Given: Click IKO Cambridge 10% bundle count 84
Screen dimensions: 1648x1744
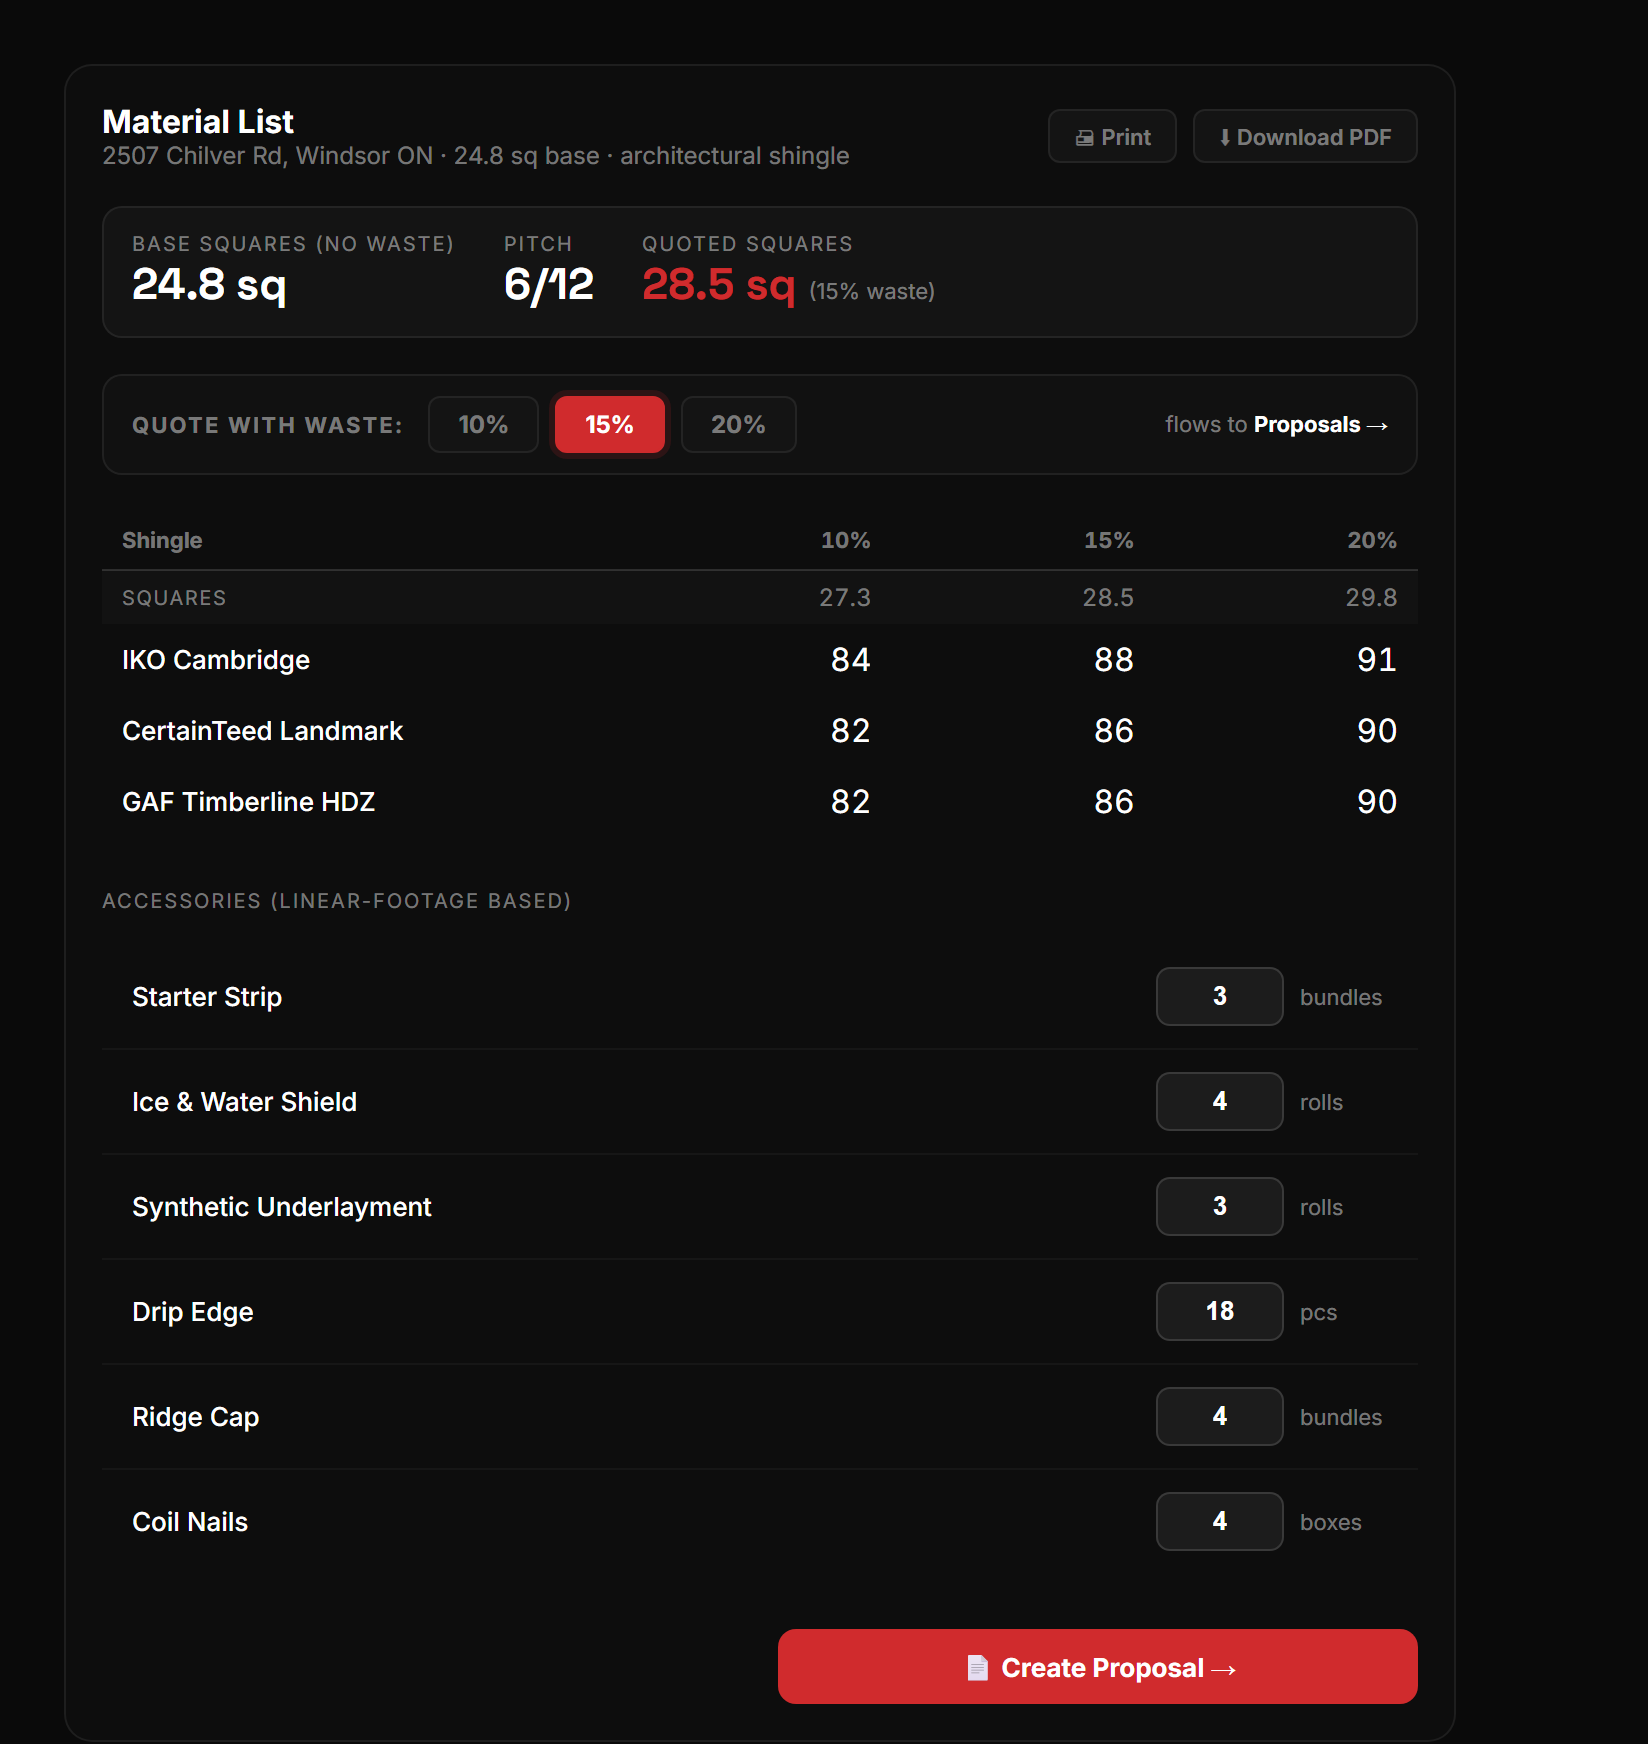Looking at the screenshot, I should click(851, 660).
